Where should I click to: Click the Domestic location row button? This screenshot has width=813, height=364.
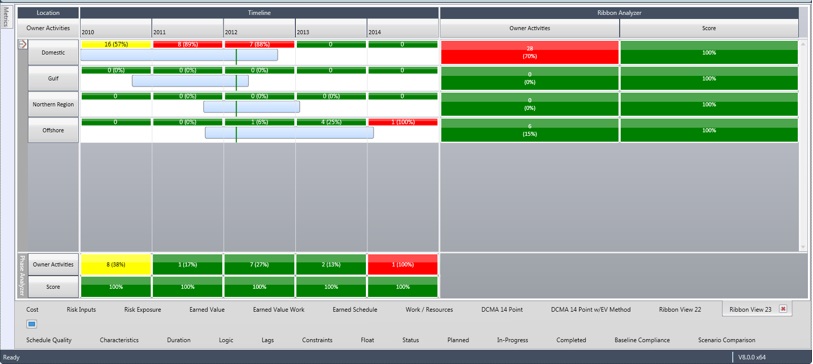pyautogui.click(x=53, y=52)
